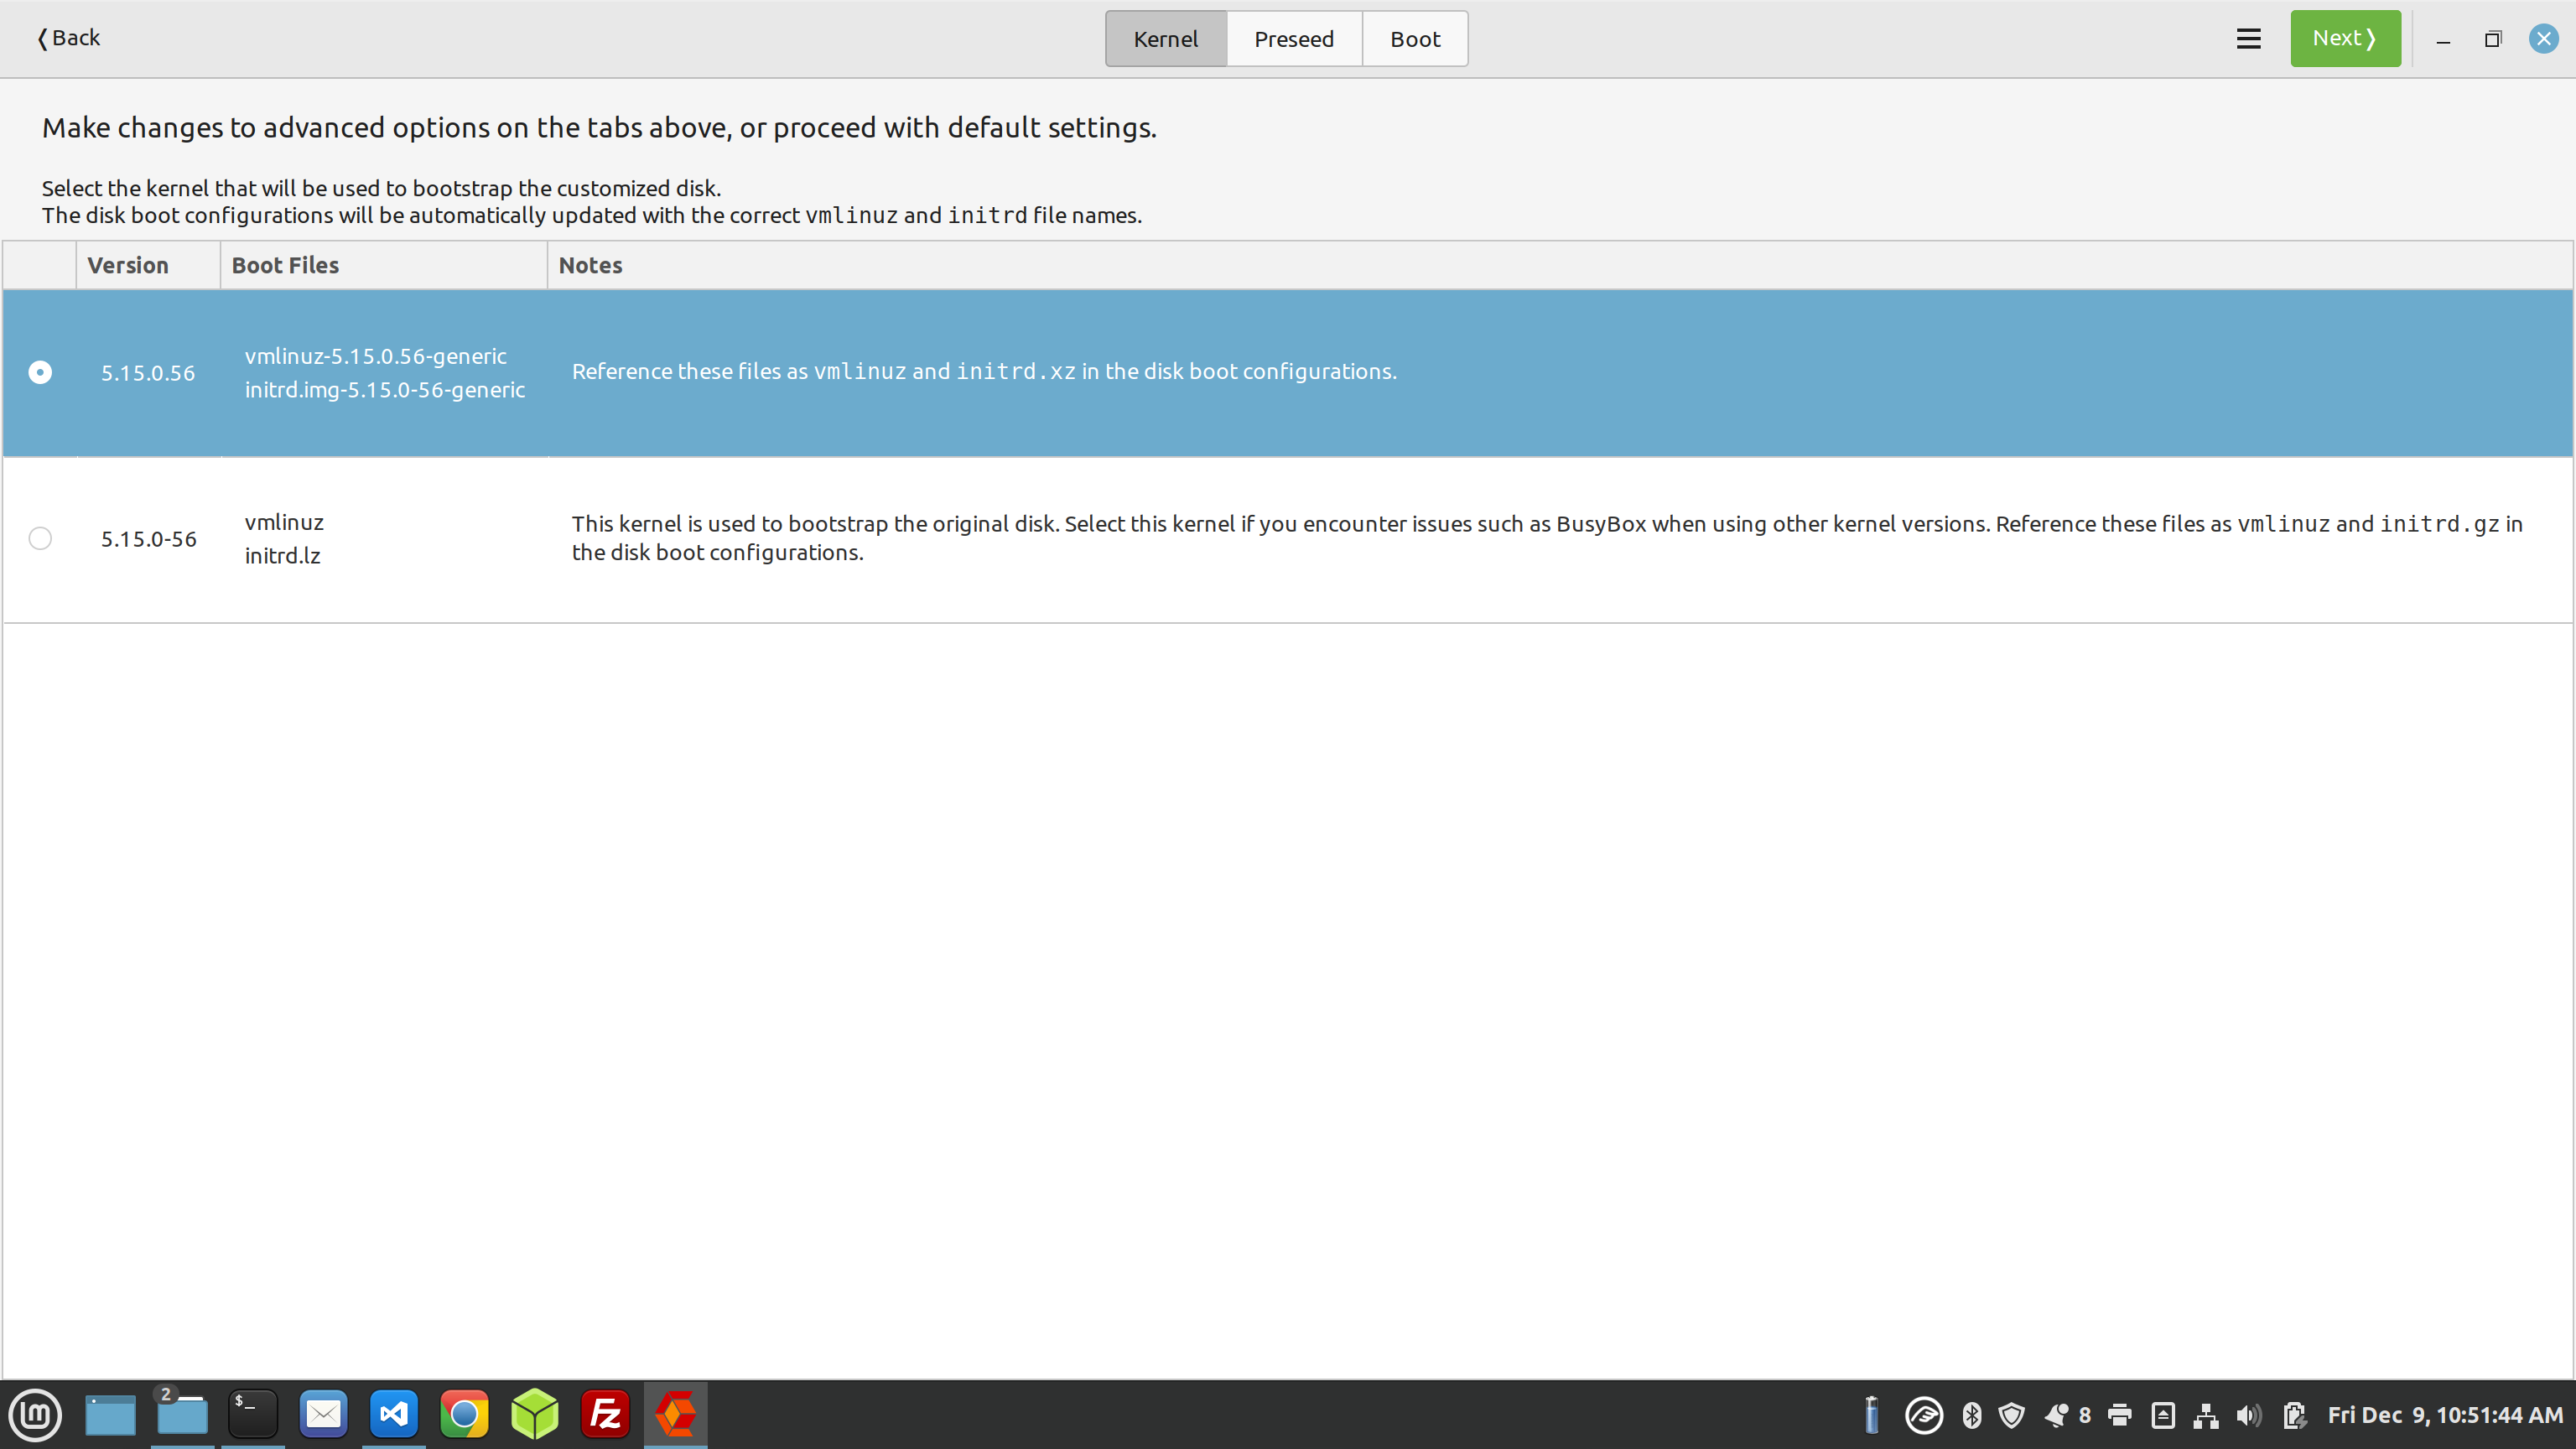The height and width of the screenshot is (1449, 2576).
Task: Open the Linux Mint main menu
Action: coord(35,1414)
